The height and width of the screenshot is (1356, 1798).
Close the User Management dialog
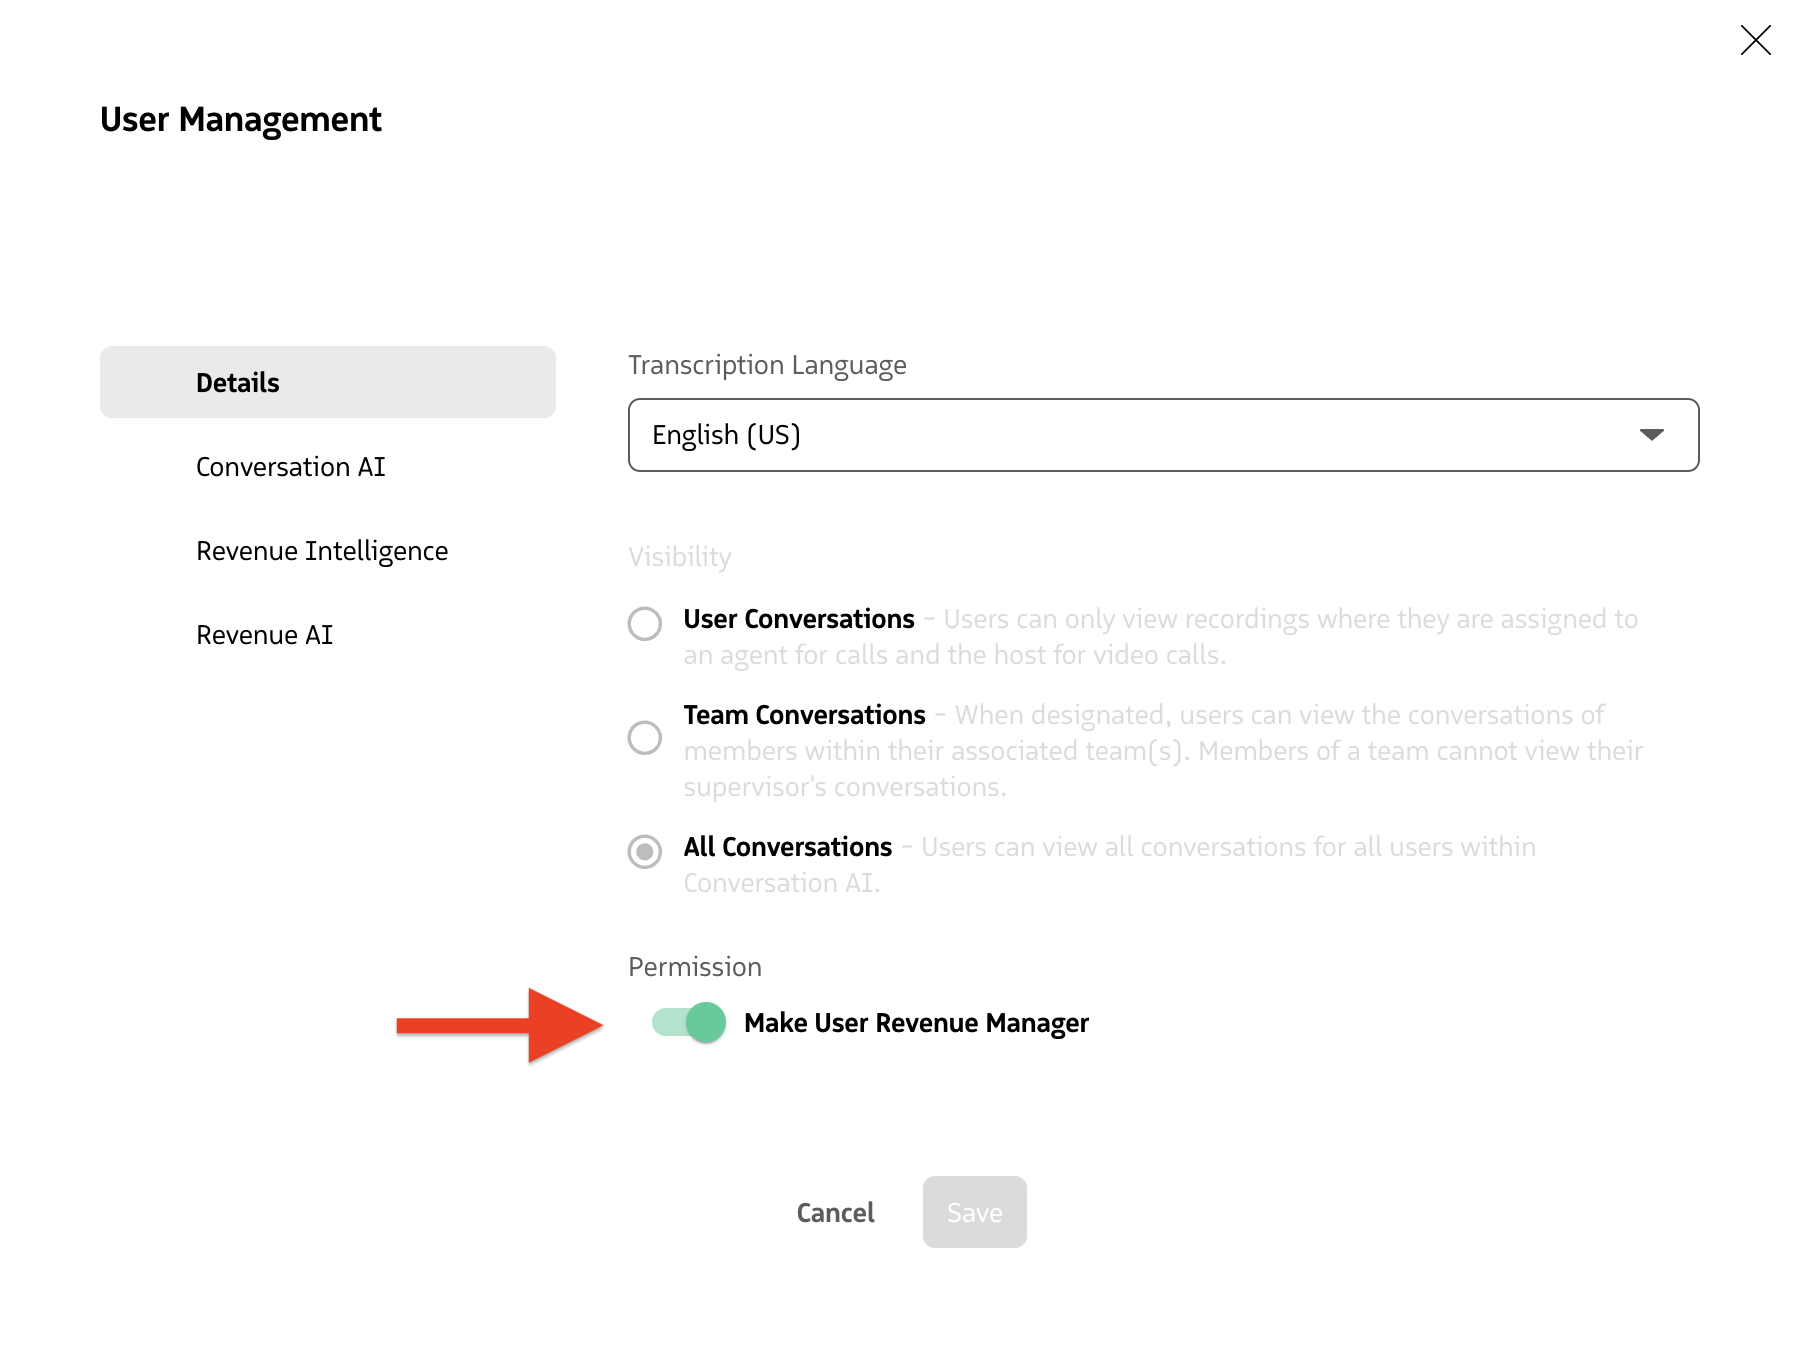pyautogui.click(x=1755, y=41)
